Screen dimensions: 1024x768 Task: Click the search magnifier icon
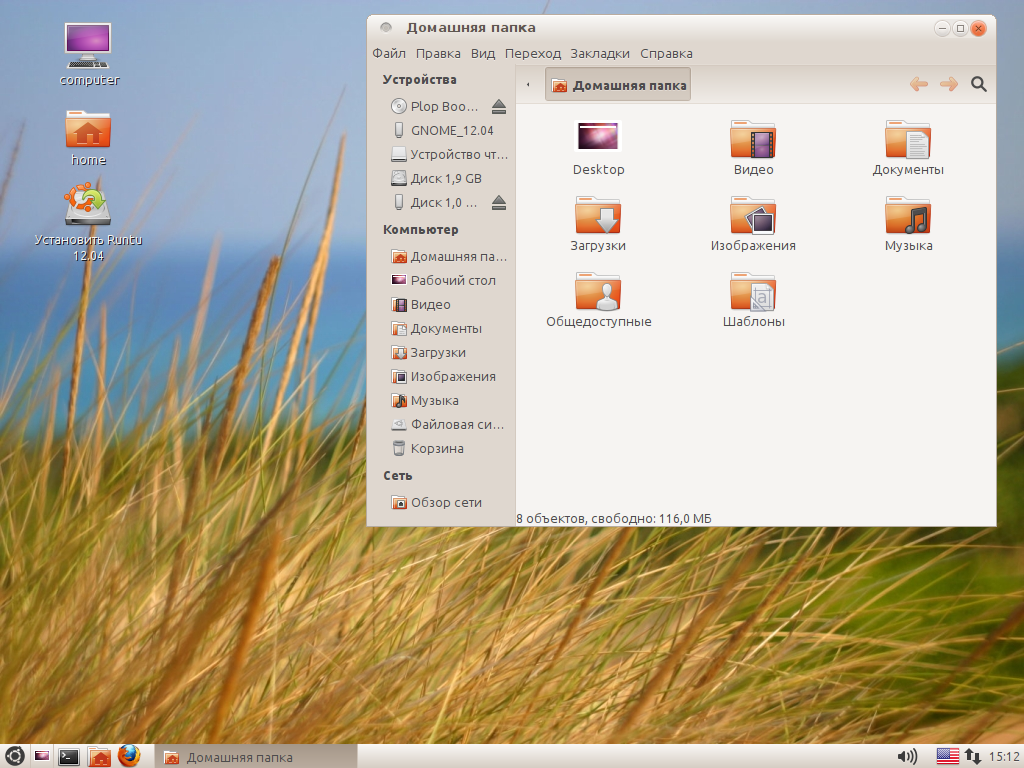[978, 84]
